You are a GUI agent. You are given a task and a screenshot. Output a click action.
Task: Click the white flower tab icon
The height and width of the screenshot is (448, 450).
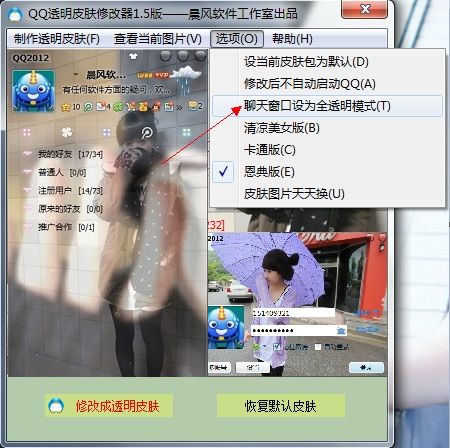pyautogui.click(x=66, y=133)
